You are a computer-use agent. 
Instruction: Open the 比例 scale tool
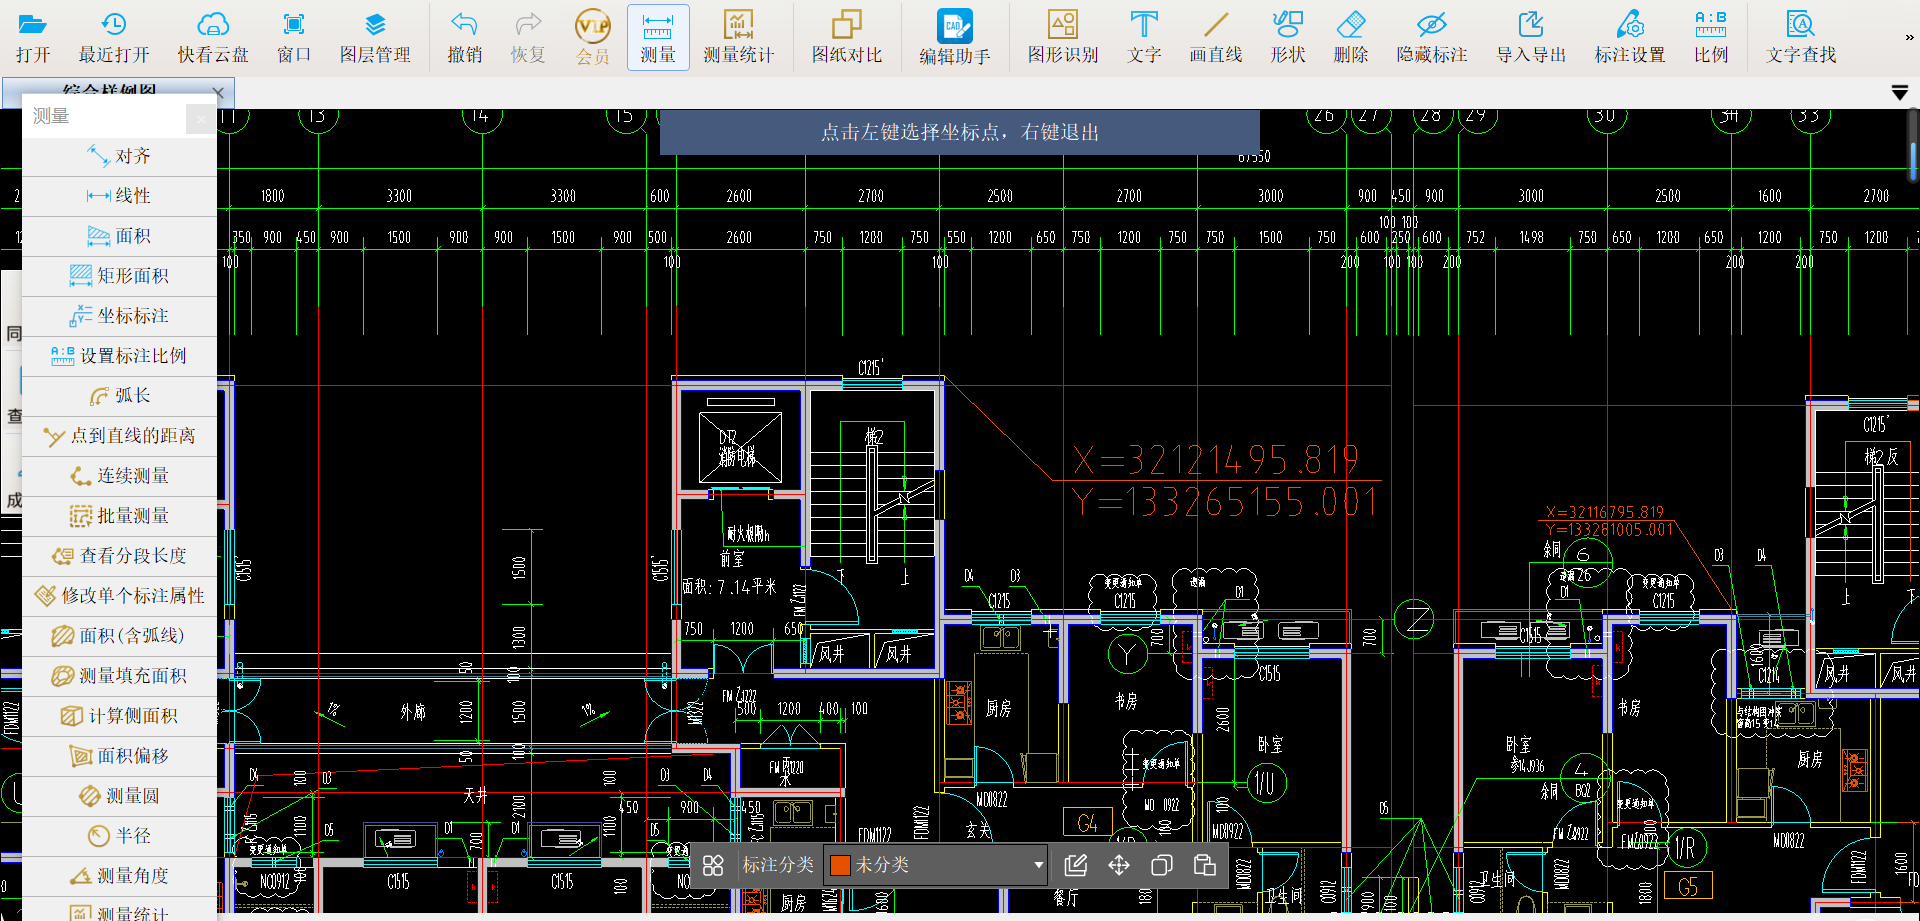click(x=1711, y=38)
